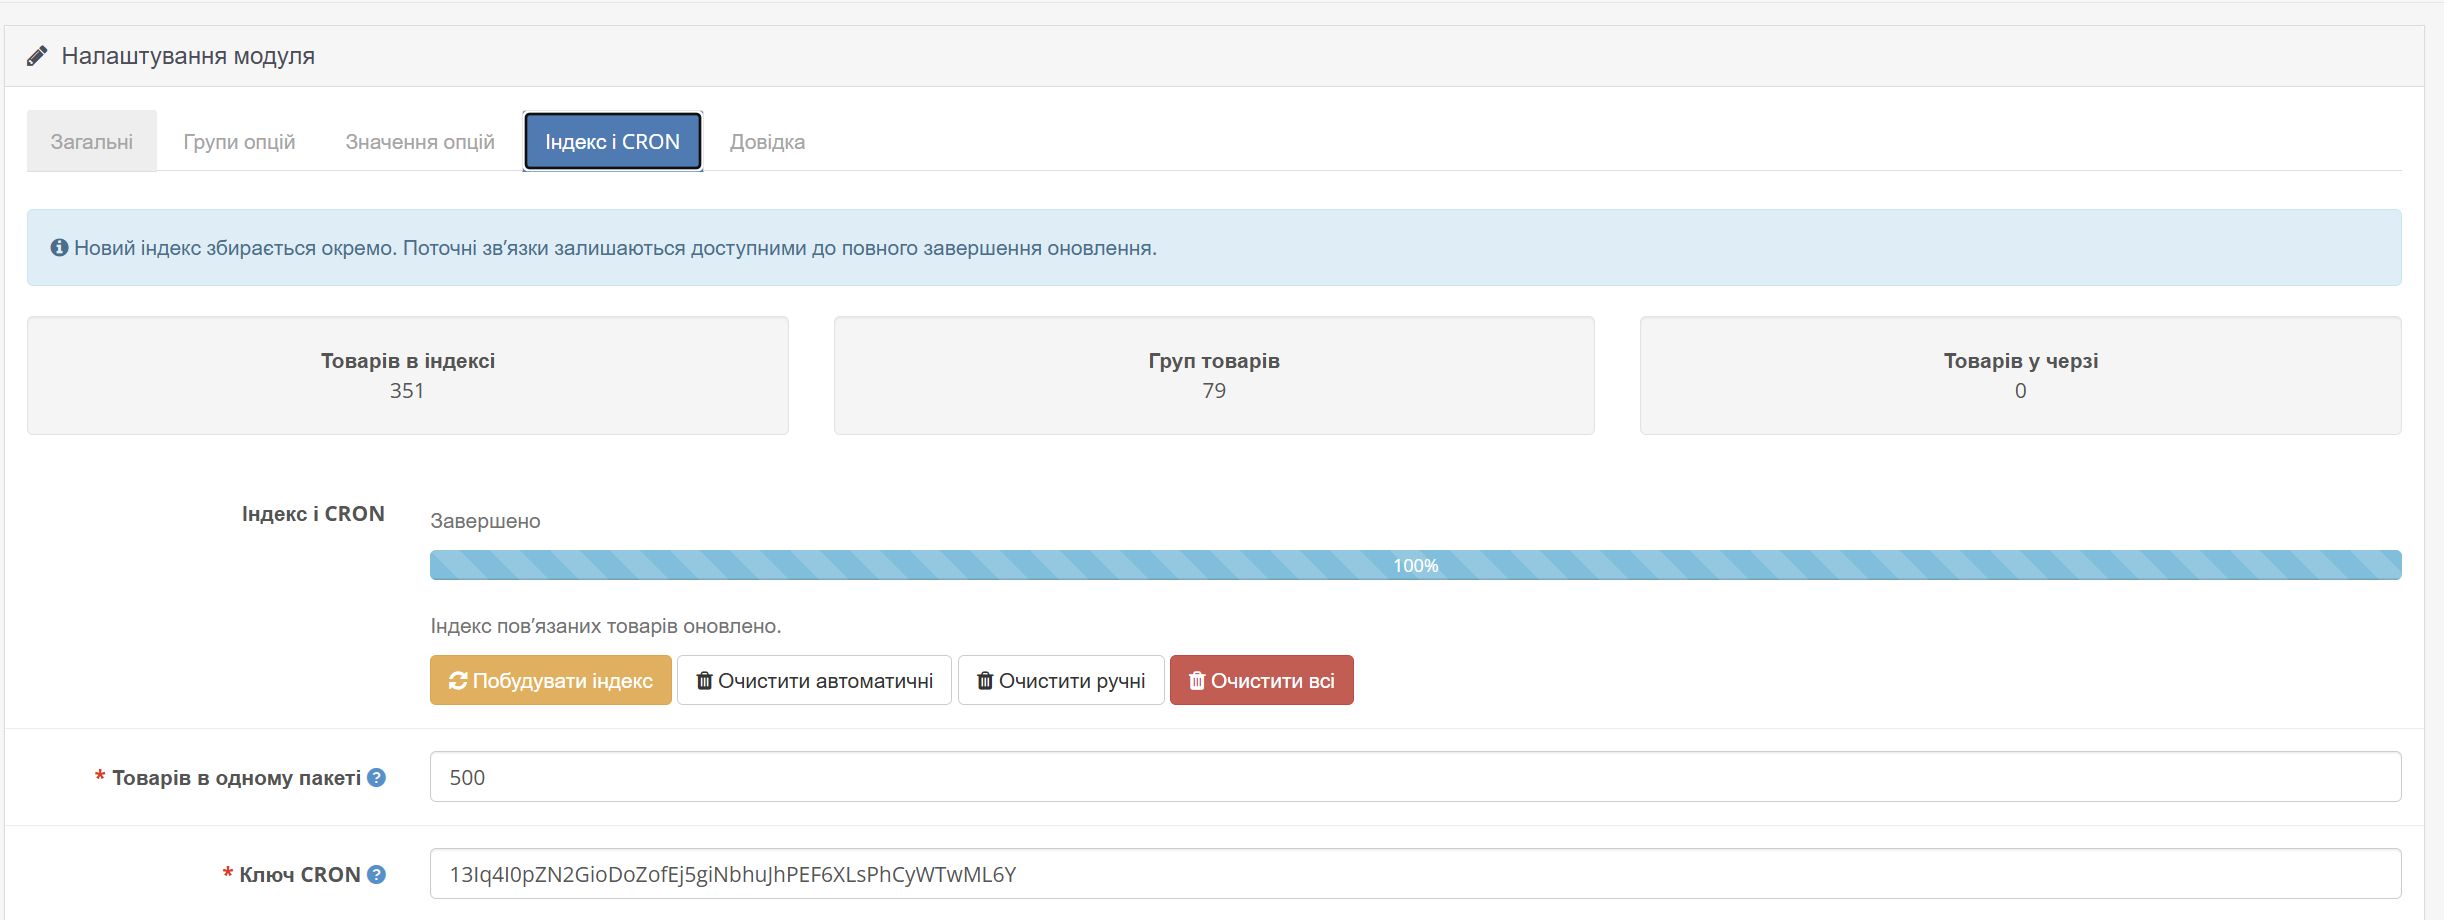The height and width of the screenshot is (920, 2444).
Task: Open the Значення опцій tab
Action: click(420, 142)
